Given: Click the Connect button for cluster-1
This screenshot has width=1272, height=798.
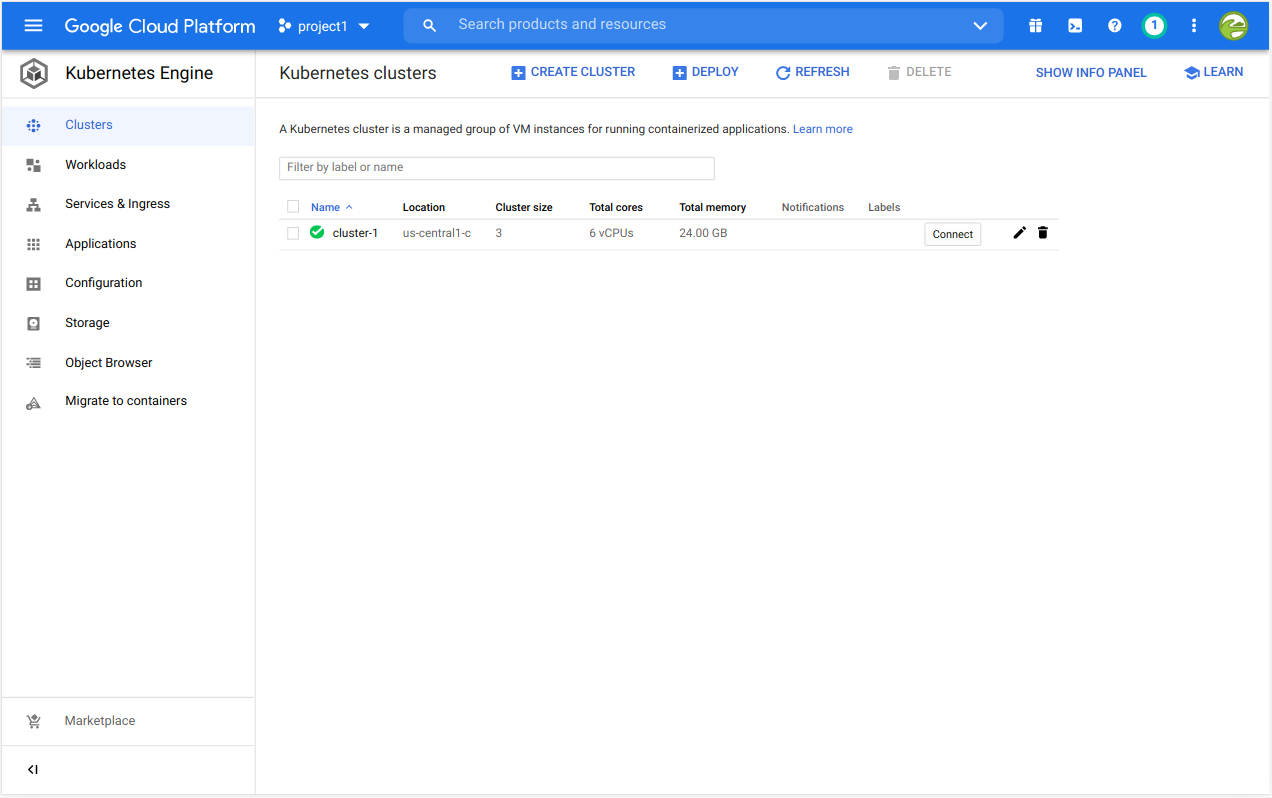Looking at the screenshot, I should pos(952,234).
